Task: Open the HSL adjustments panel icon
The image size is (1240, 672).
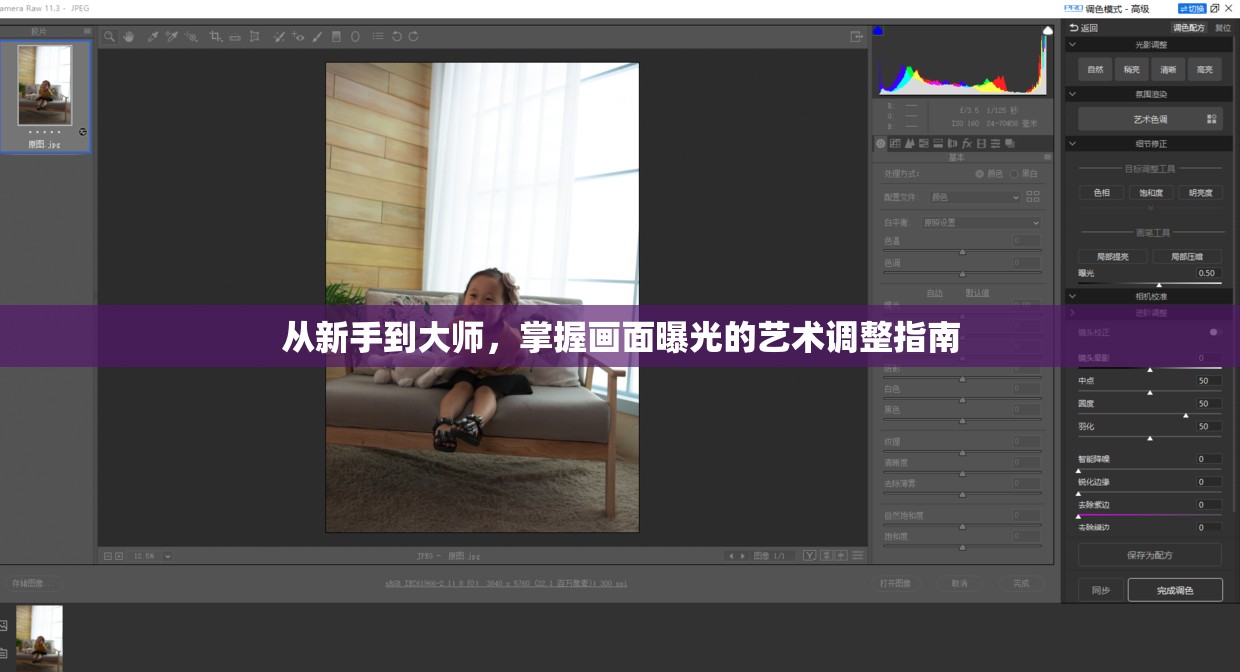Action: [924, 144]
